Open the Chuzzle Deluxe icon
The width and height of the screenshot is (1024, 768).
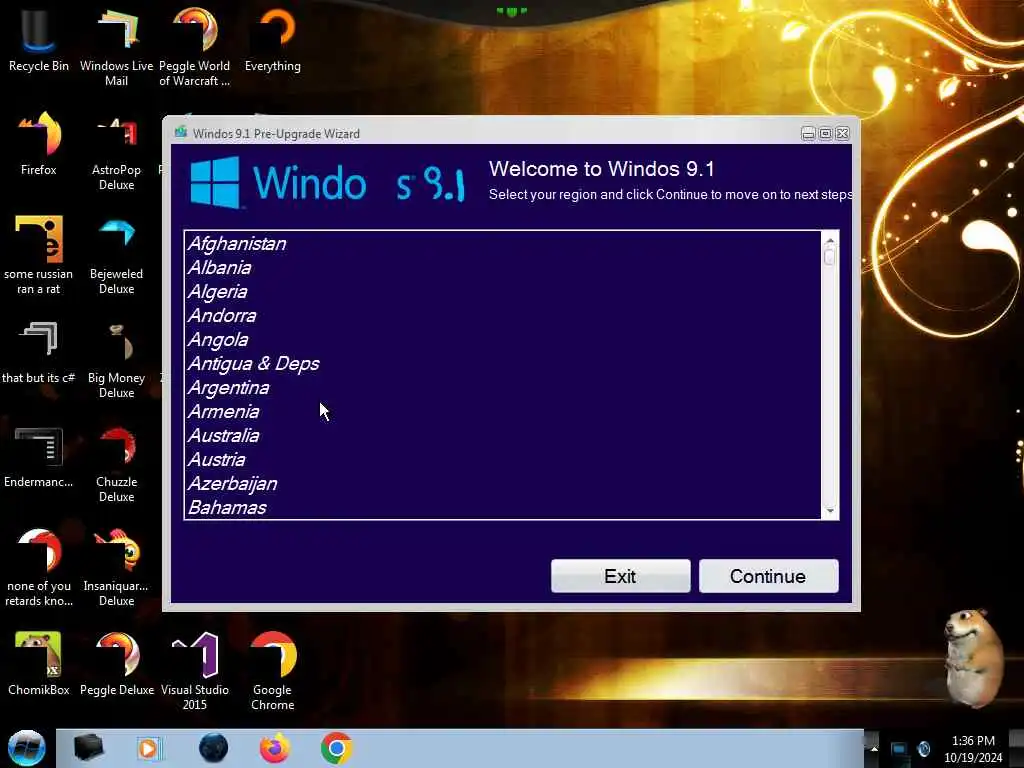[x=116, y=464]
